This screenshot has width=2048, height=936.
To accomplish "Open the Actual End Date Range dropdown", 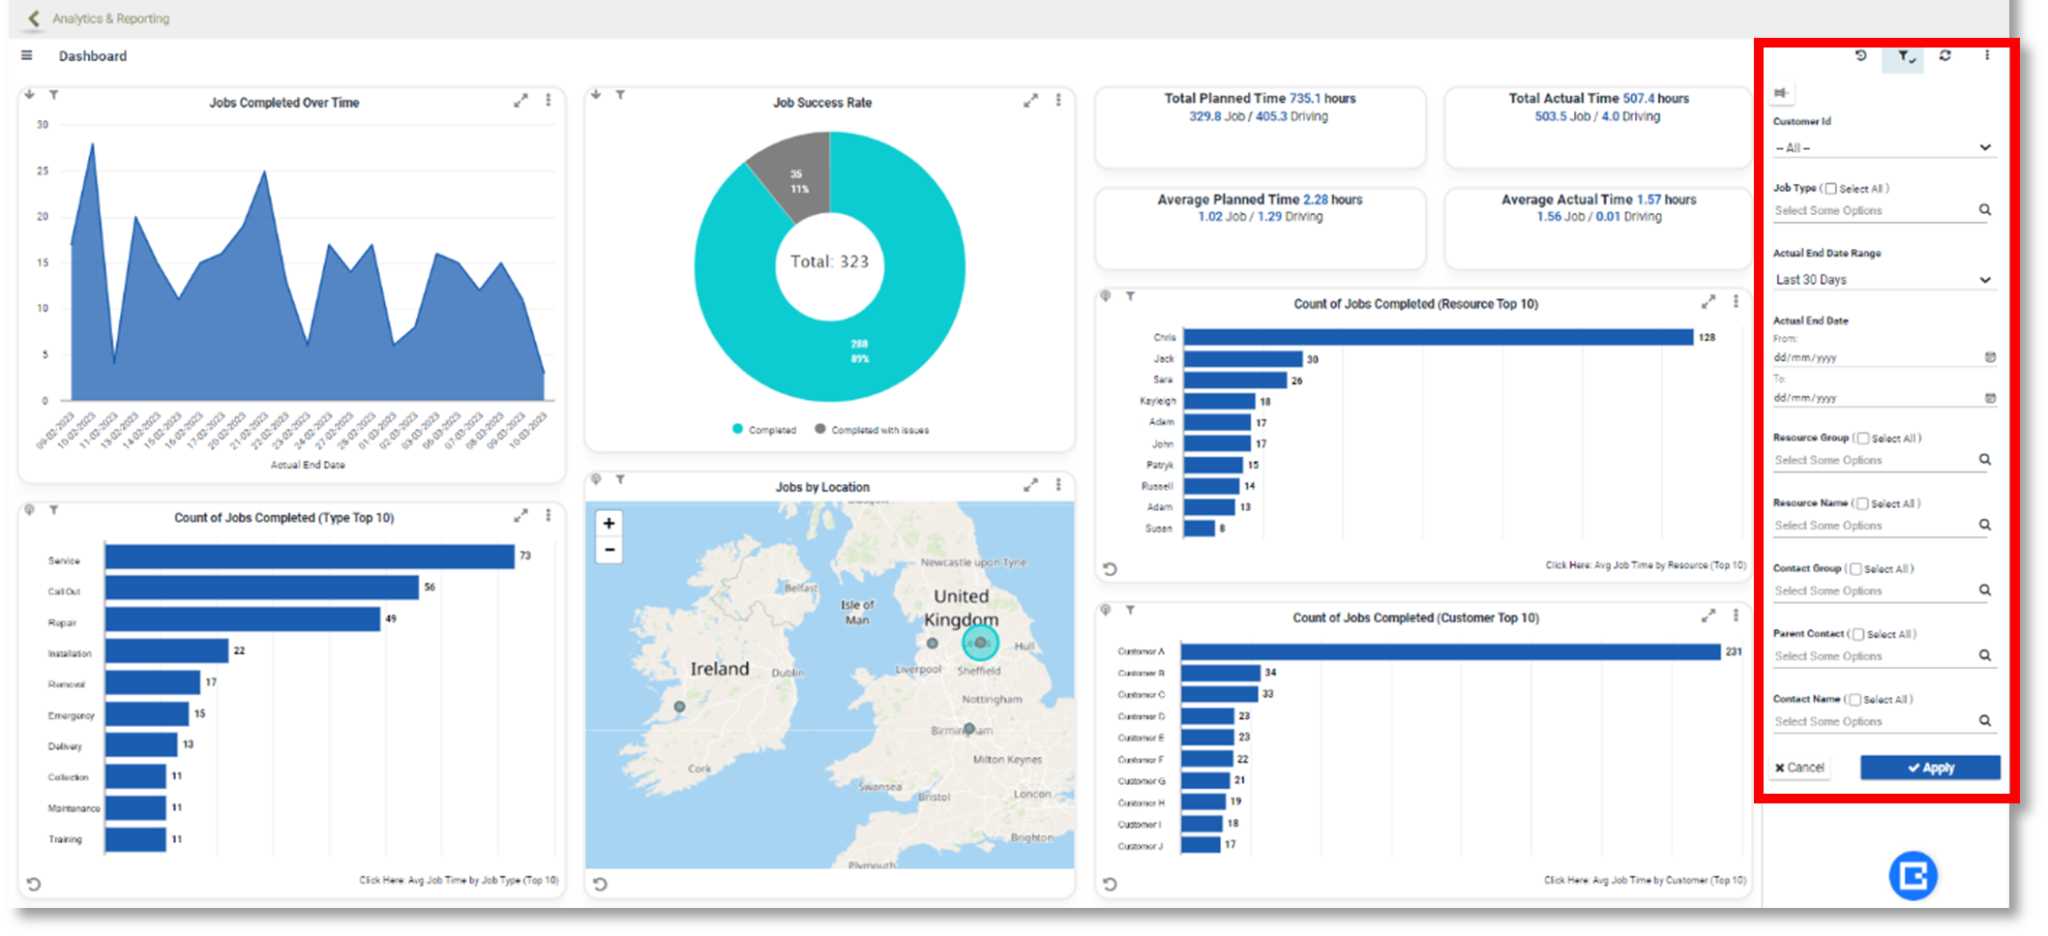I will pyautogui.click(x=1883, y=280).
